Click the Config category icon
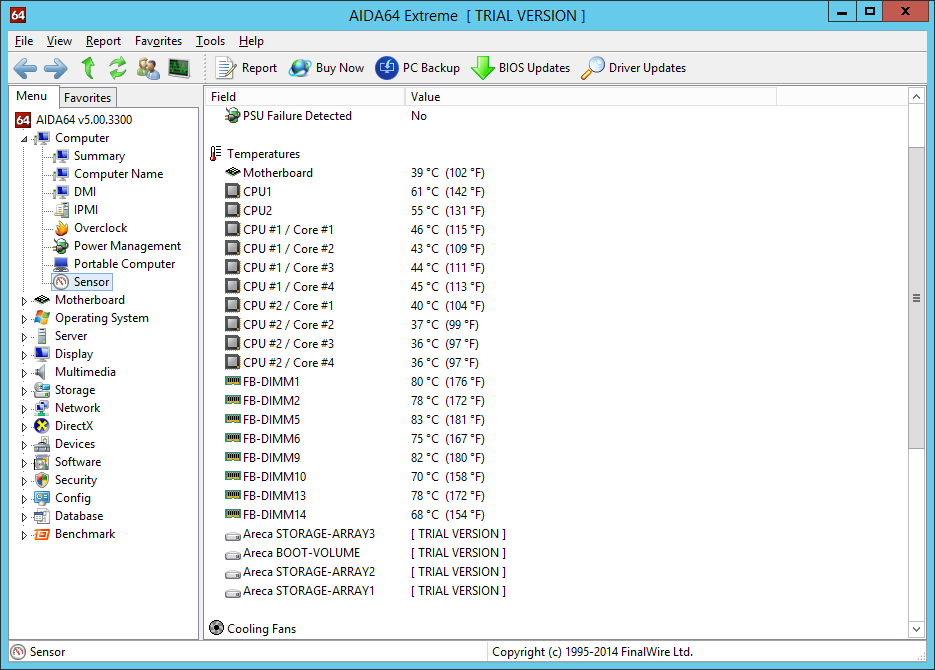Image resolution: width=935 pixels, height=670 pixels. (x=42, y=498)
